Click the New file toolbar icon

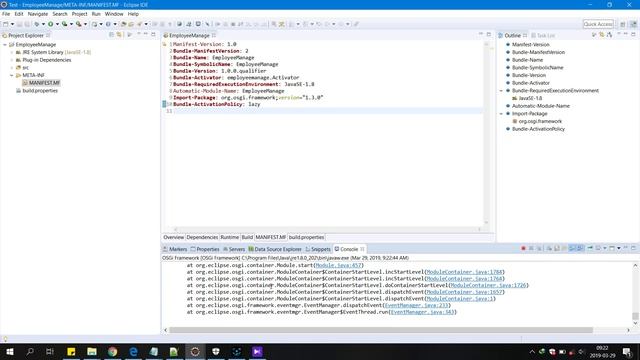[x=6, y=24]
